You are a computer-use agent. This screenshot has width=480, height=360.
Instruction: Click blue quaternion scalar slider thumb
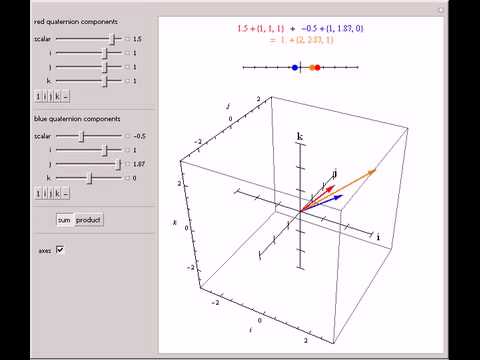point(81,136)
